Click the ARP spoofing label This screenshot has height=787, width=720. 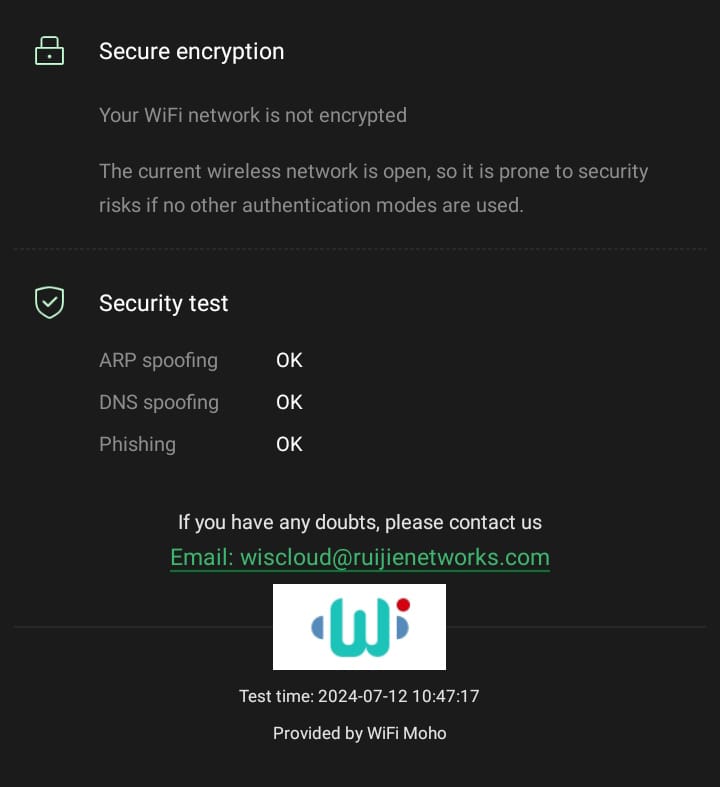pos(158,360)
